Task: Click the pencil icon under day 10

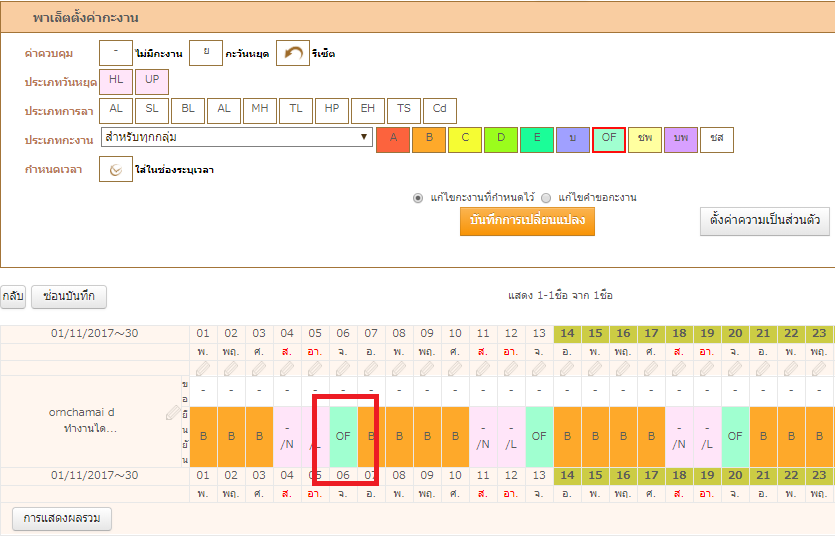Action: point(455,369)
